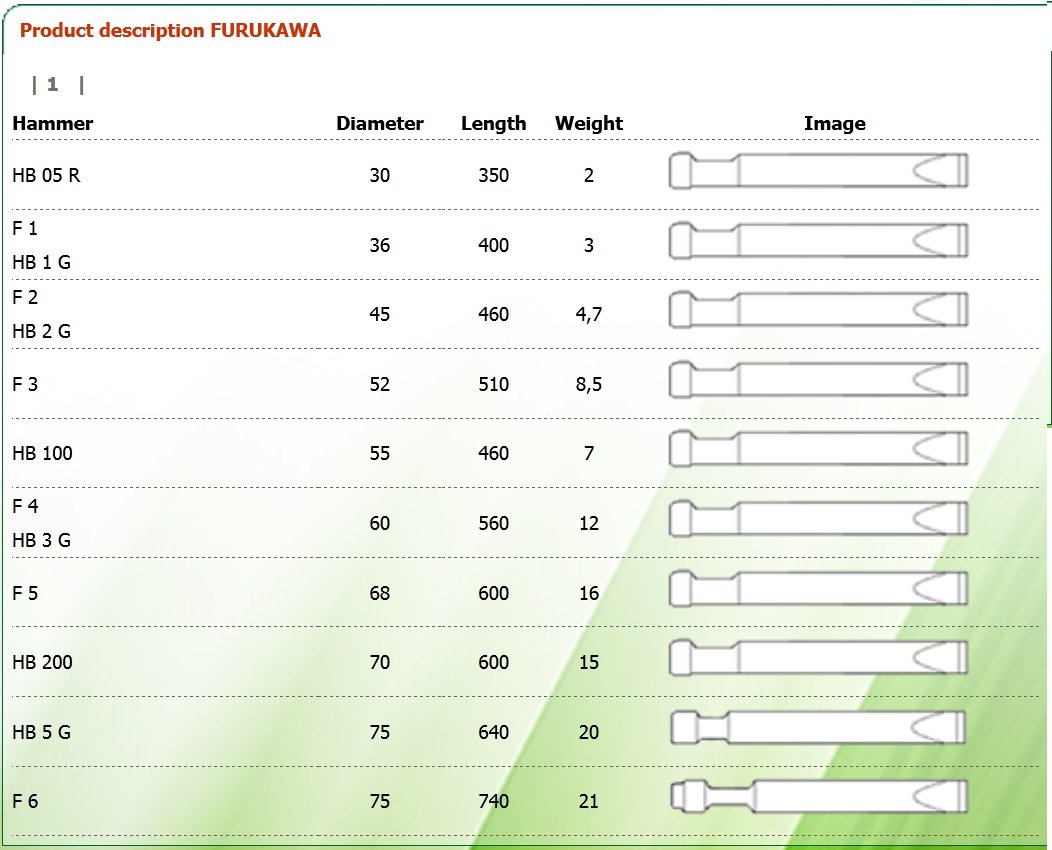The width and height of the screenshot is (1052, 850).
Task: Sort by the Length column header
Action: [x=493, y=123]
